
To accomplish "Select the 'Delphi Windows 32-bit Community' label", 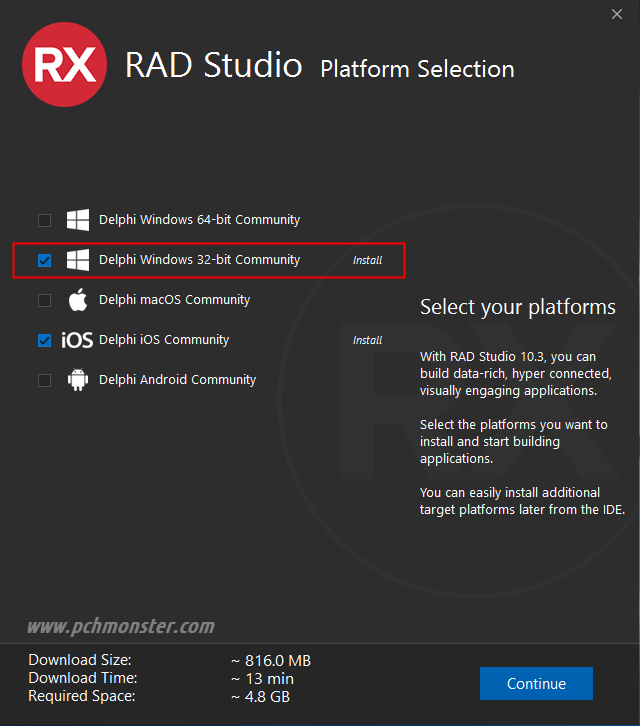I will [x=200, y=260].
